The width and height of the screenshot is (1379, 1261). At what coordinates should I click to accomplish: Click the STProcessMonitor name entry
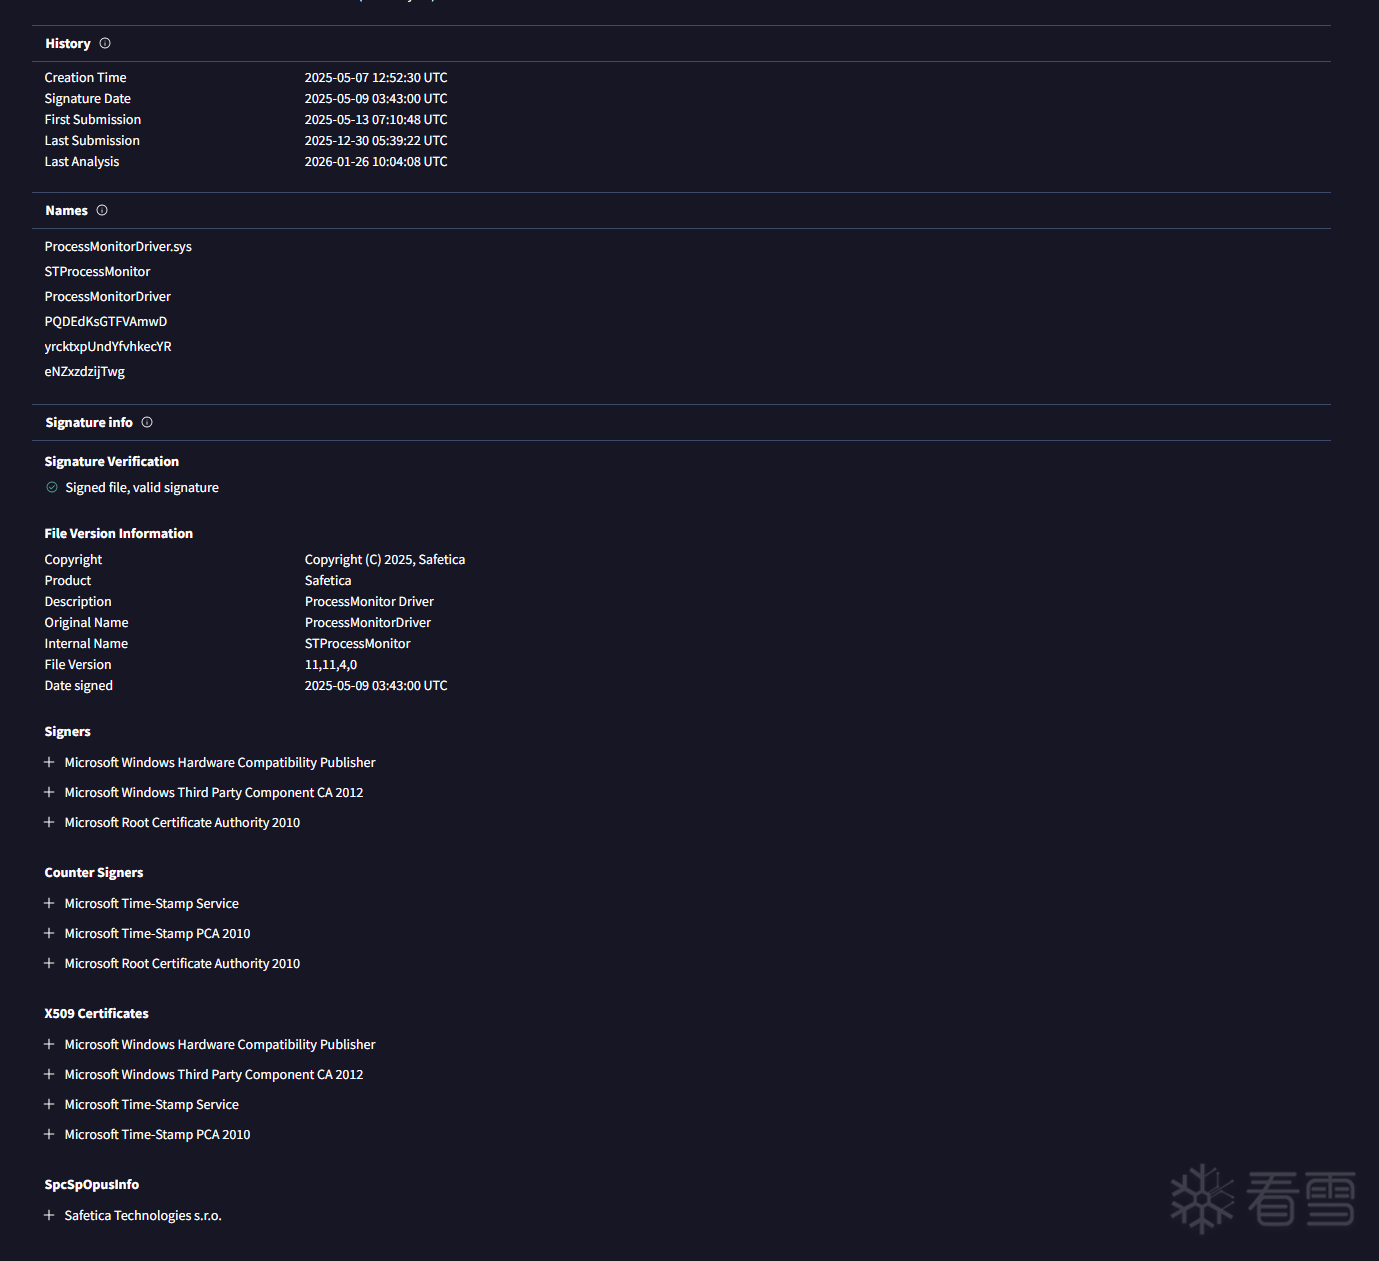pos(97,271)
